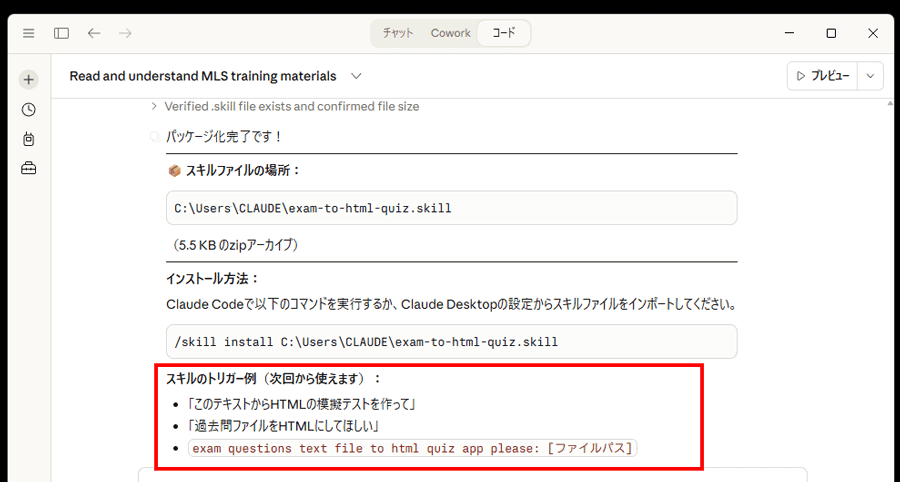Viewport: 900px width, 482px height.
Task: Copy message icon beside パッケージ化完了です
Action: 154,137
